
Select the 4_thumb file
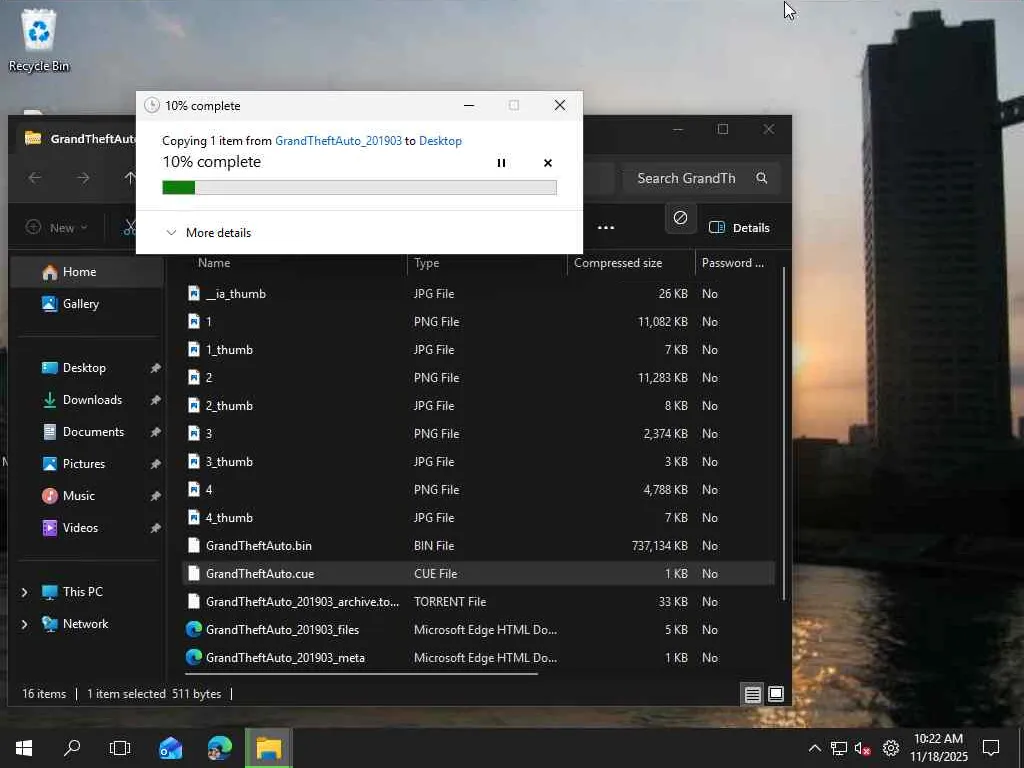[478, 518]
